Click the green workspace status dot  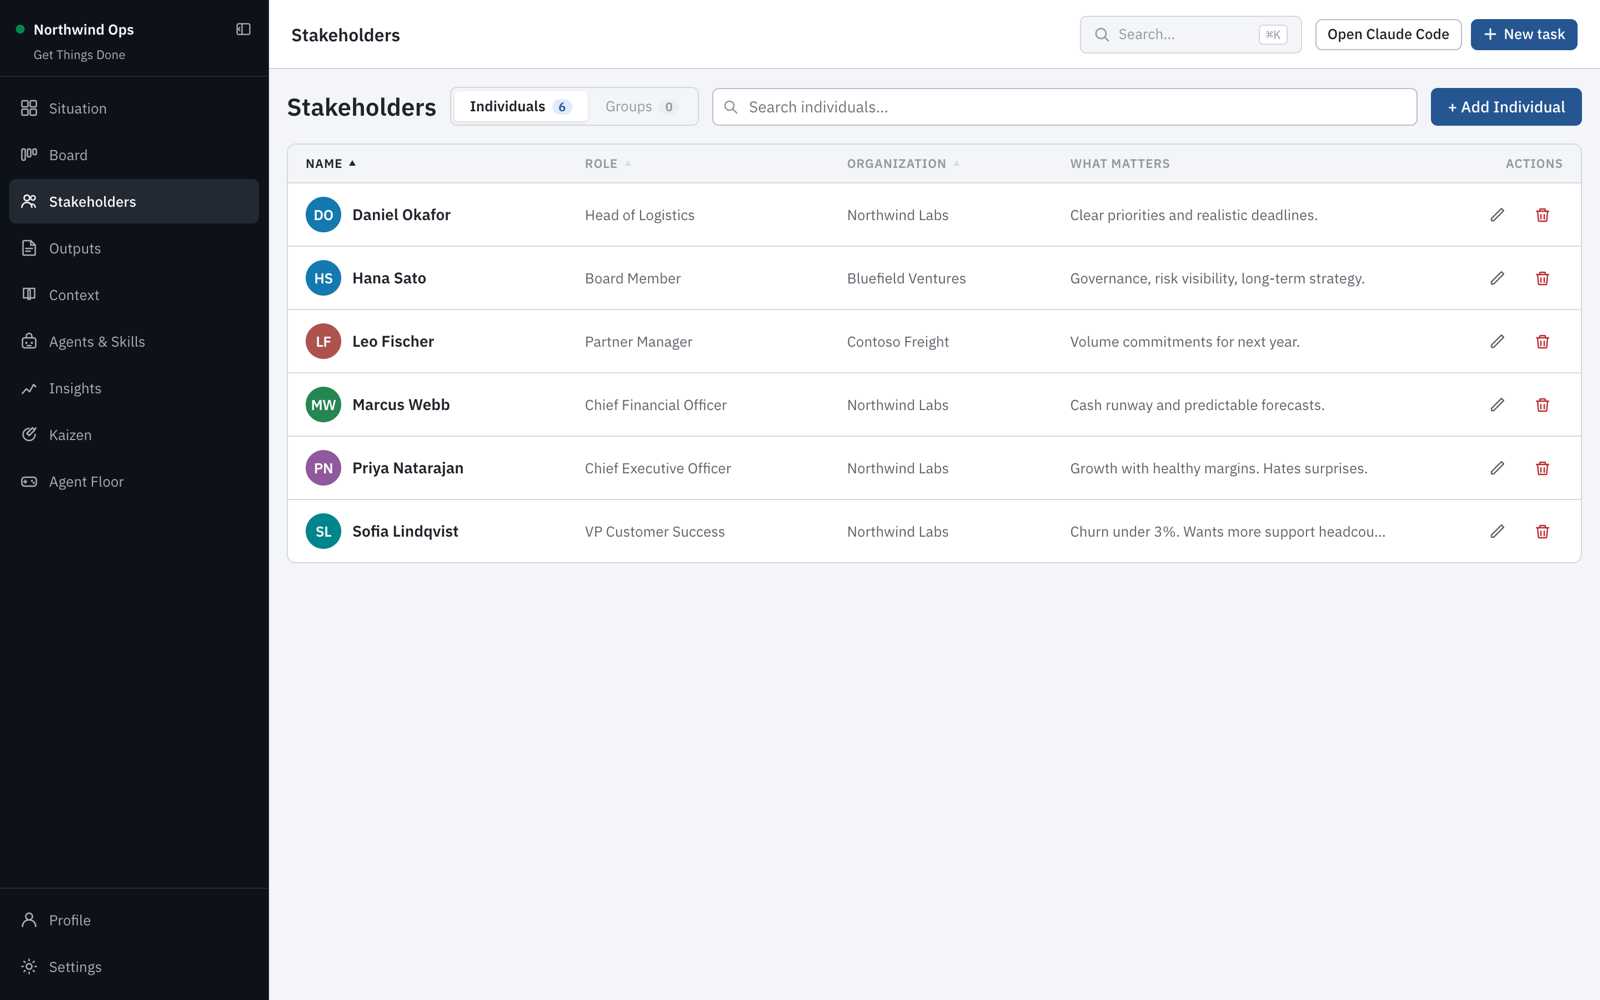coord(20,30)
